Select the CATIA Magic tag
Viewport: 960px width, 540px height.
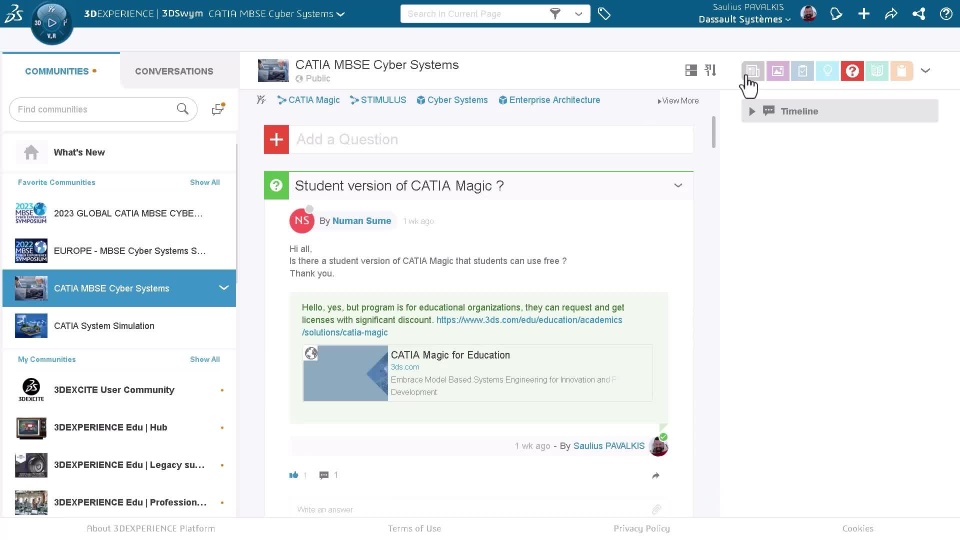[x=309, y=100]
